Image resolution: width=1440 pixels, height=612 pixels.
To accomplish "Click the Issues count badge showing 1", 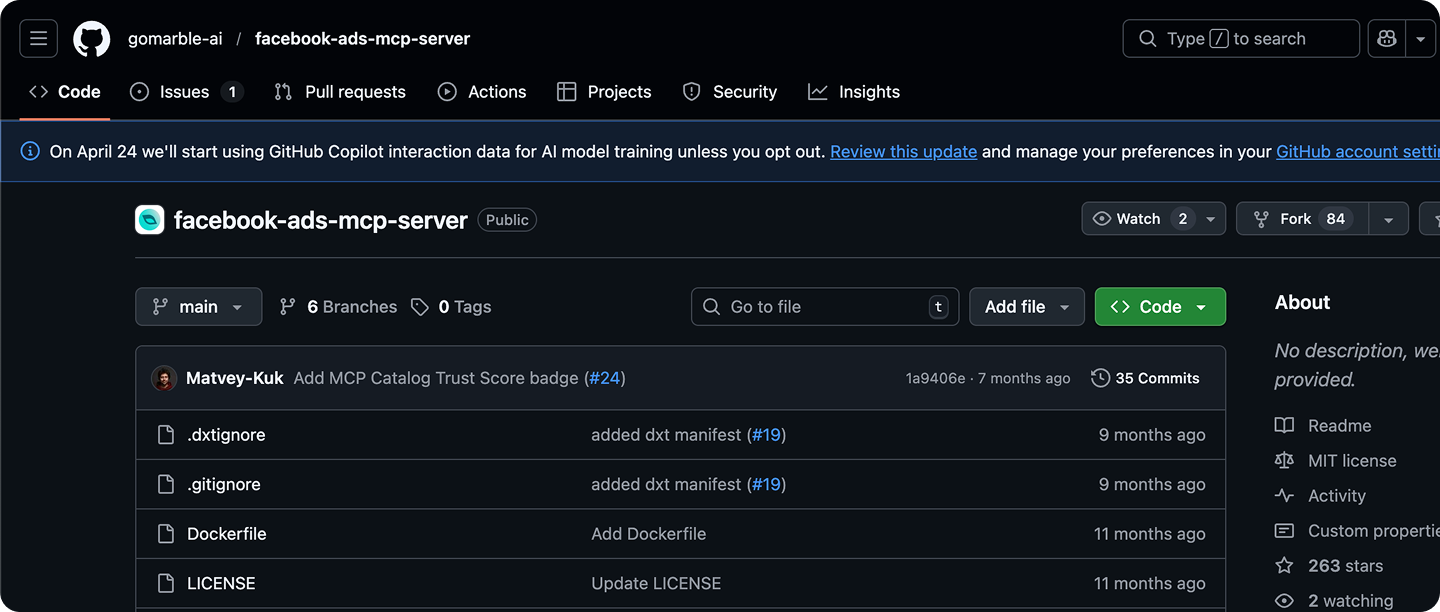I will pyautogui.click(x=232, y=92).
